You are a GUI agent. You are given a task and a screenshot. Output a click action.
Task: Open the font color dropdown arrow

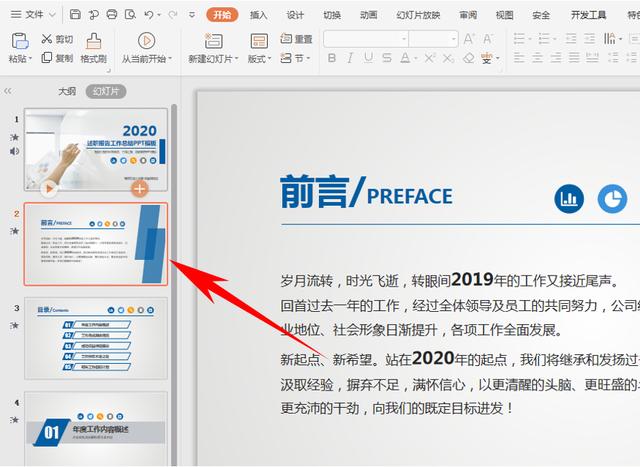(416, 59)
